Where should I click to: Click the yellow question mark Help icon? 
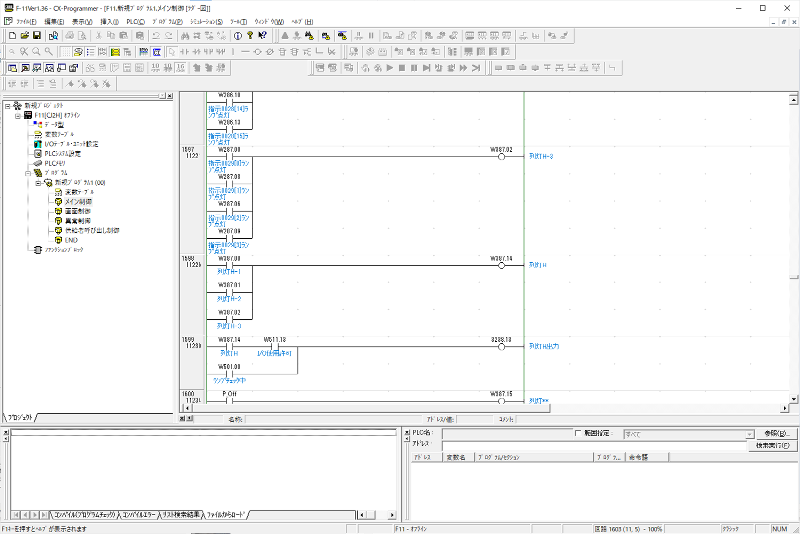click(251, 35)
